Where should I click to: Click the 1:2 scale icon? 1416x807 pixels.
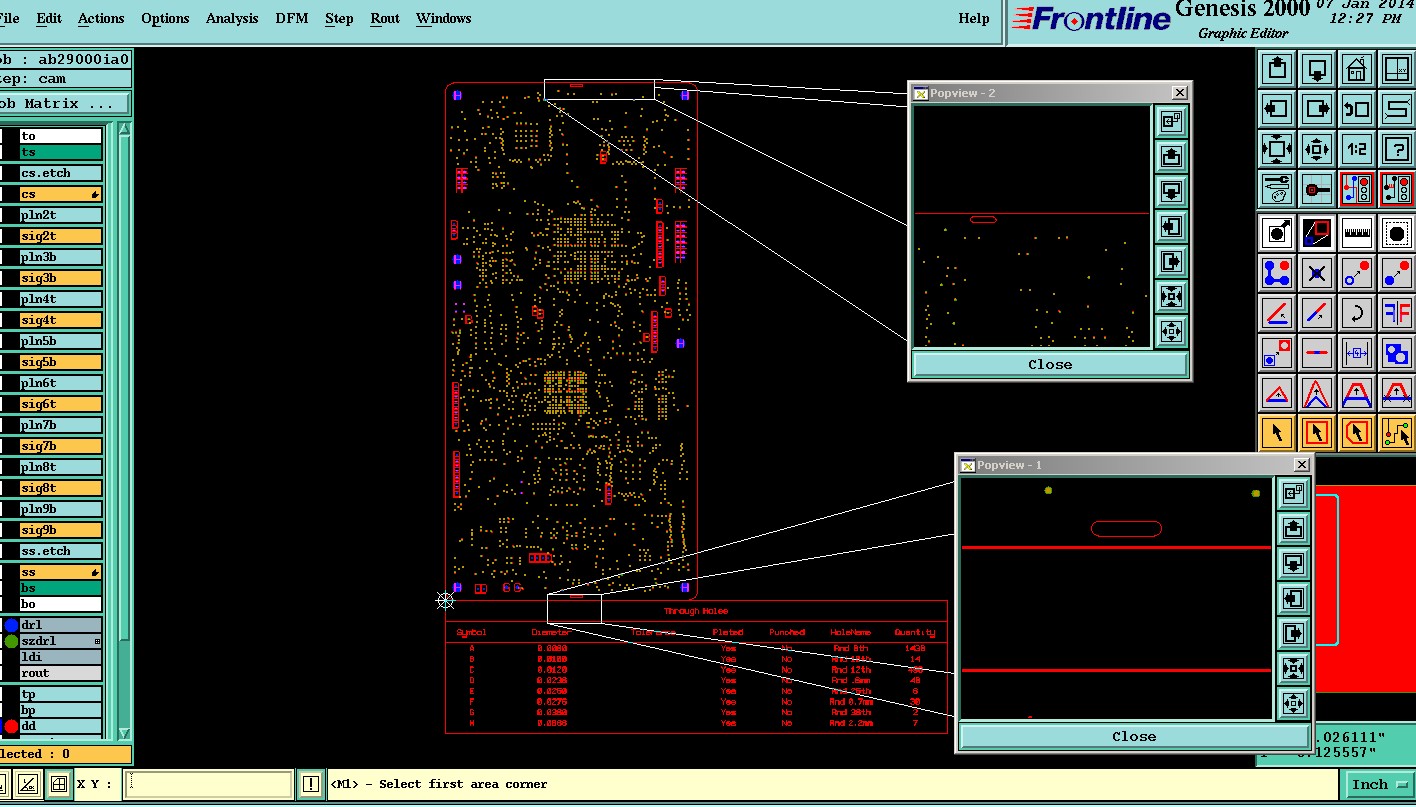(x=1357, y=149)
